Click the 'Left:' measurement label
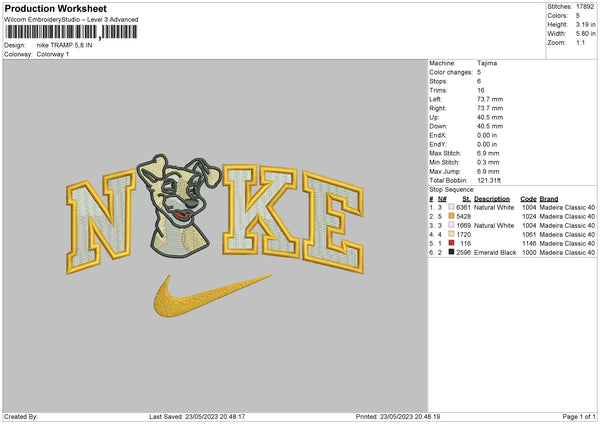Screen dimensions: 600x424 (x=435, y=99)
